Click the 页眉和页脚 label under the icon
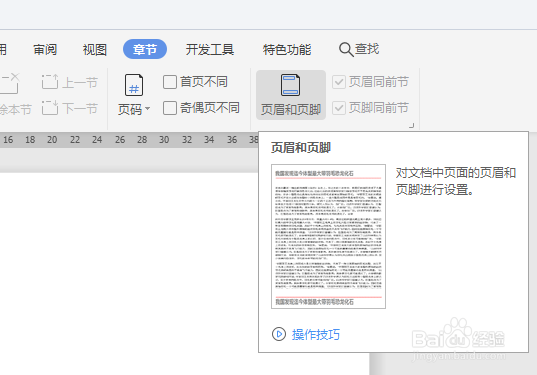The width and height of the screenshot is (537, 375). [291, 110]
